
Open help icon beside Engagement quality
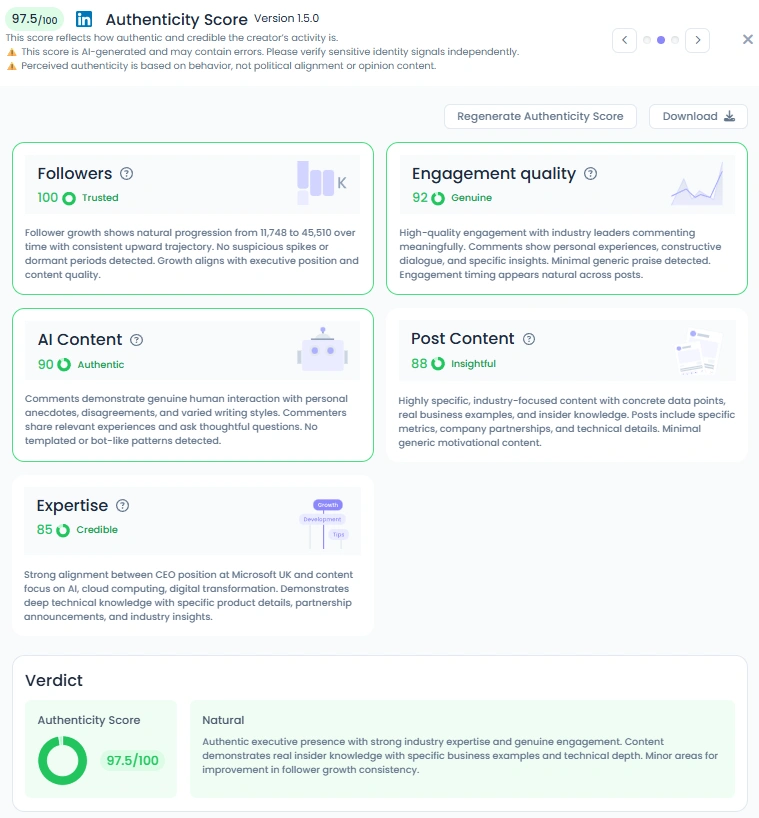point(590,174)
